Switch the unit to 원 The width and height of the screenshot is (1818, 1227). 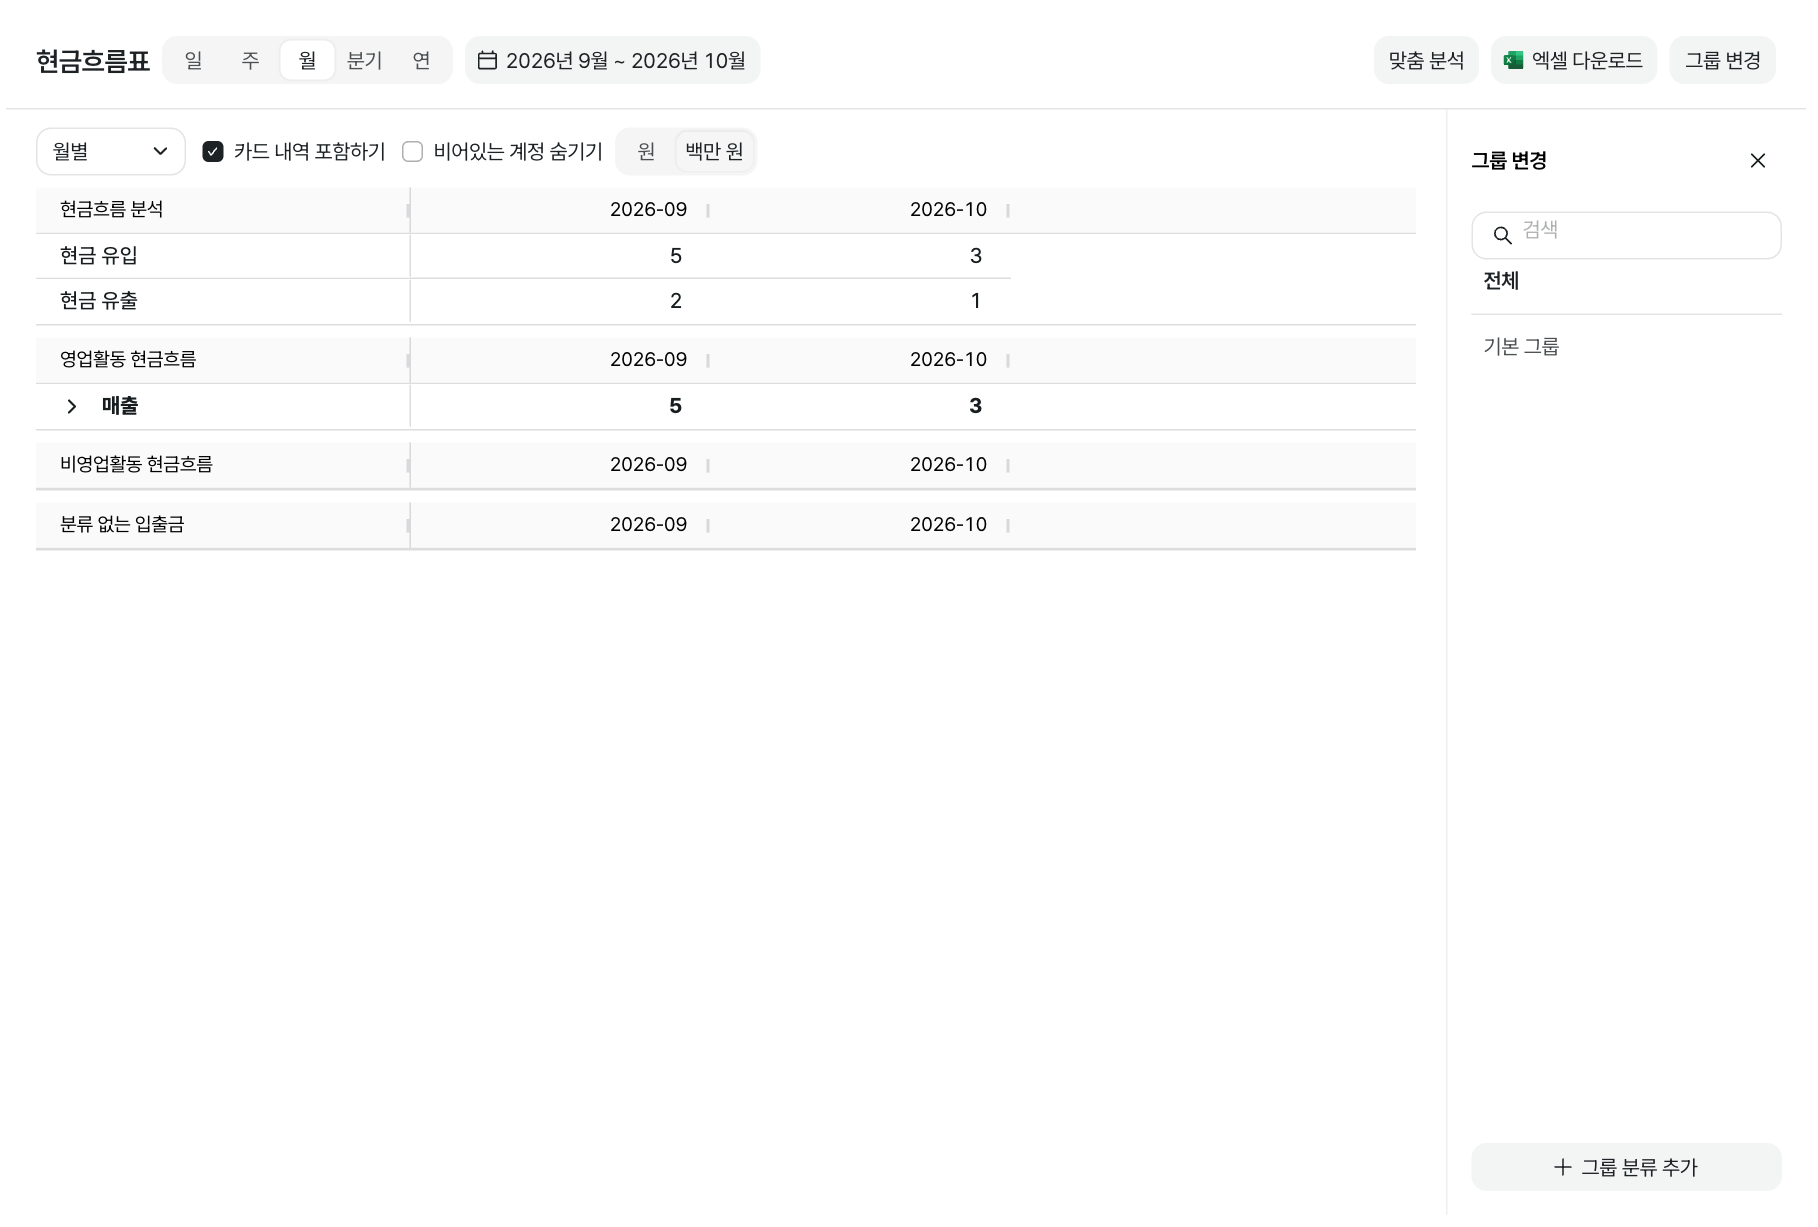click(x=647, y=152)
